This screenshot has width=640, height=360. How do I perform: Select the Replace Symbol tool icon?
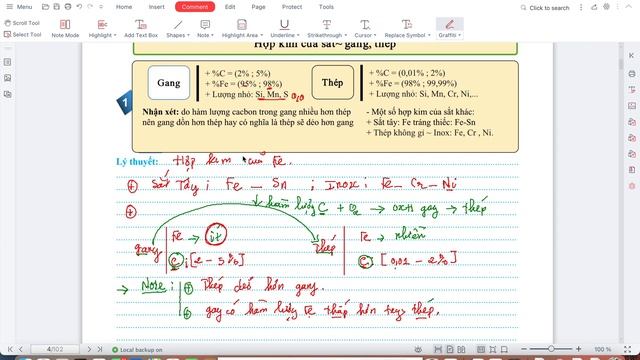click(407, 24)
